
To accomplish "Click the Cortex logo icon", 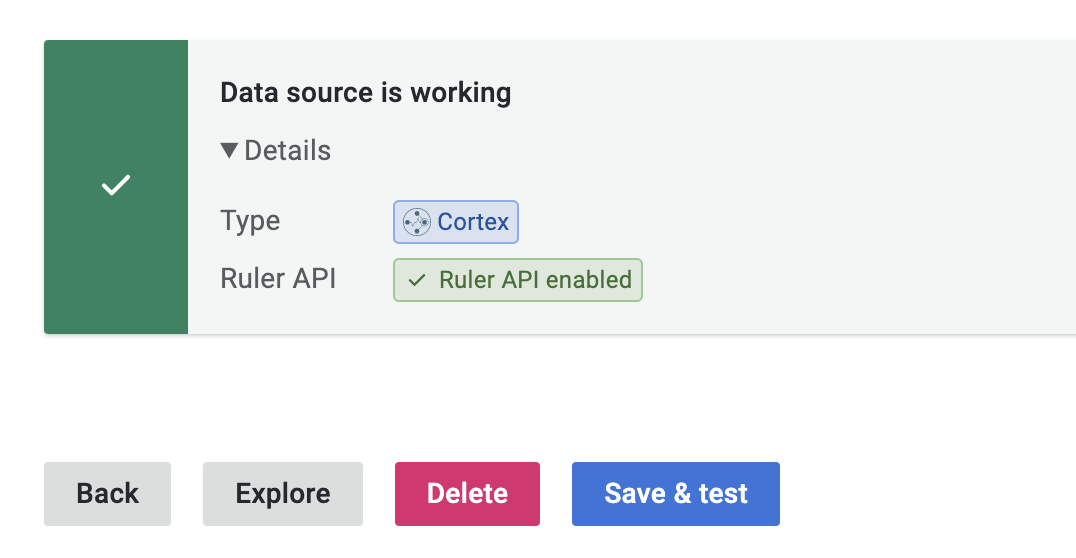I will (416, 222).
